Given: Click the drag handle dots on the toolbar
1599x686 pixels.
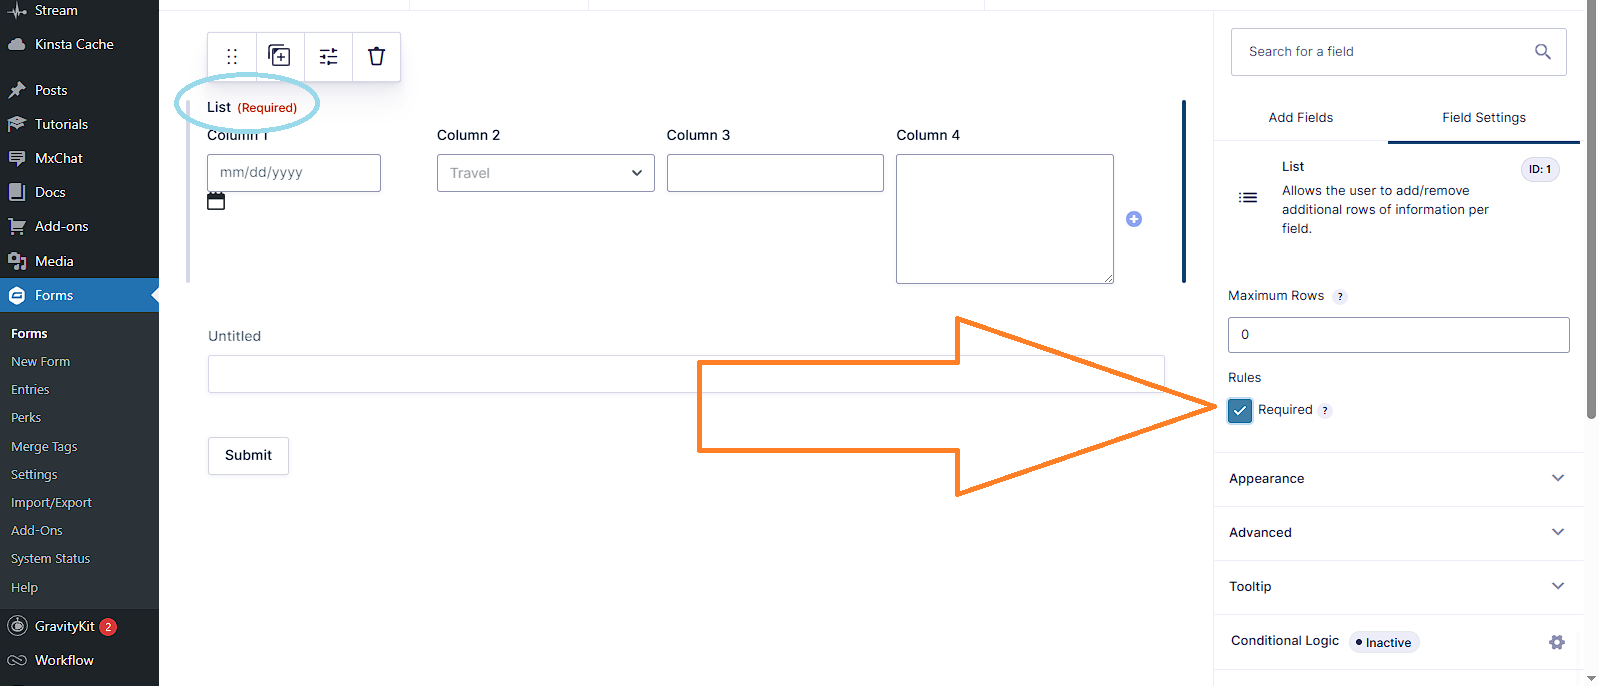Looking at the screenshot, I should click(x=232, y=56).
